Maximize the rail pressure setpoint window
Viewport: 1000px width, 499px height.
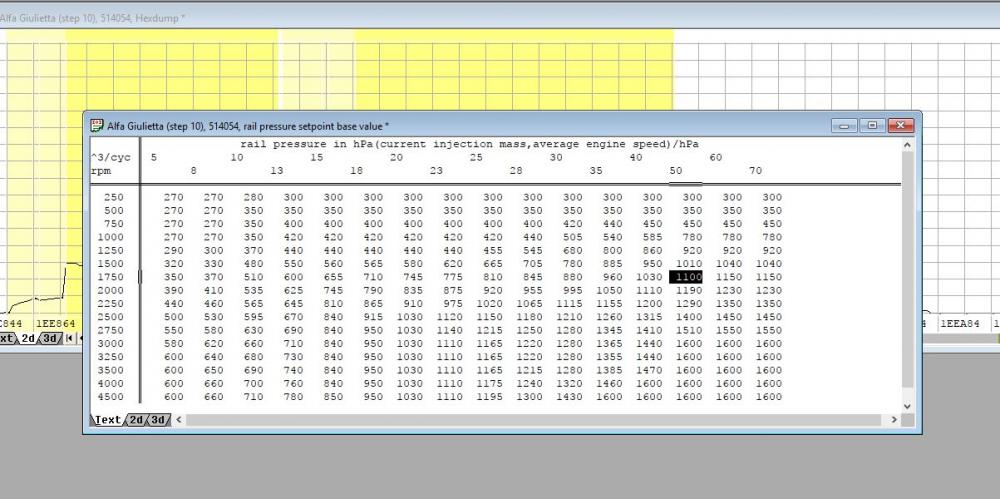(x=872, y=126)
